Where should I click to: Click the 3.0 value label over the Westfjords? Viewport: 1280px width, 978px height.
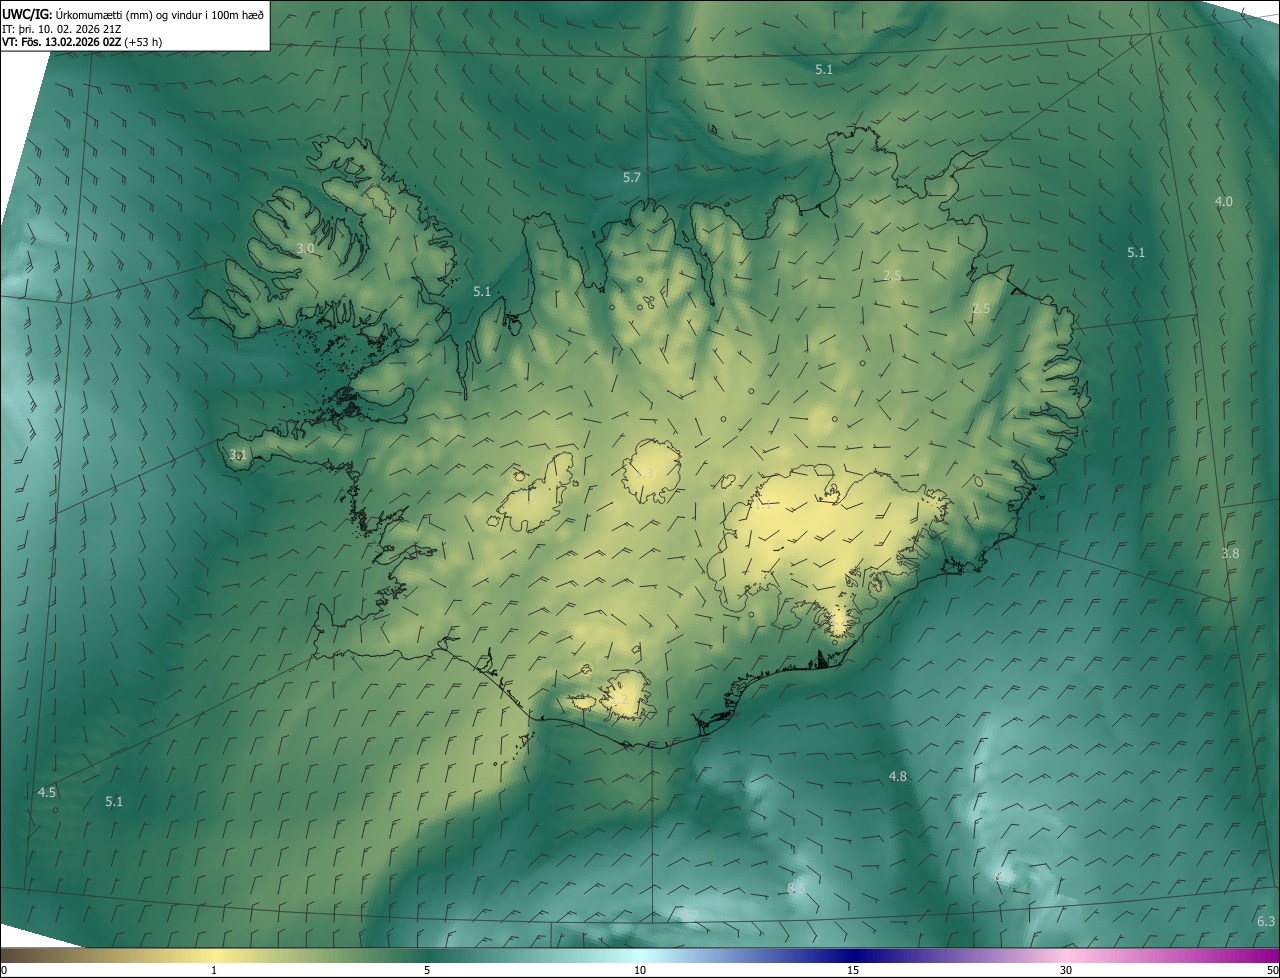tap(305, 248)
